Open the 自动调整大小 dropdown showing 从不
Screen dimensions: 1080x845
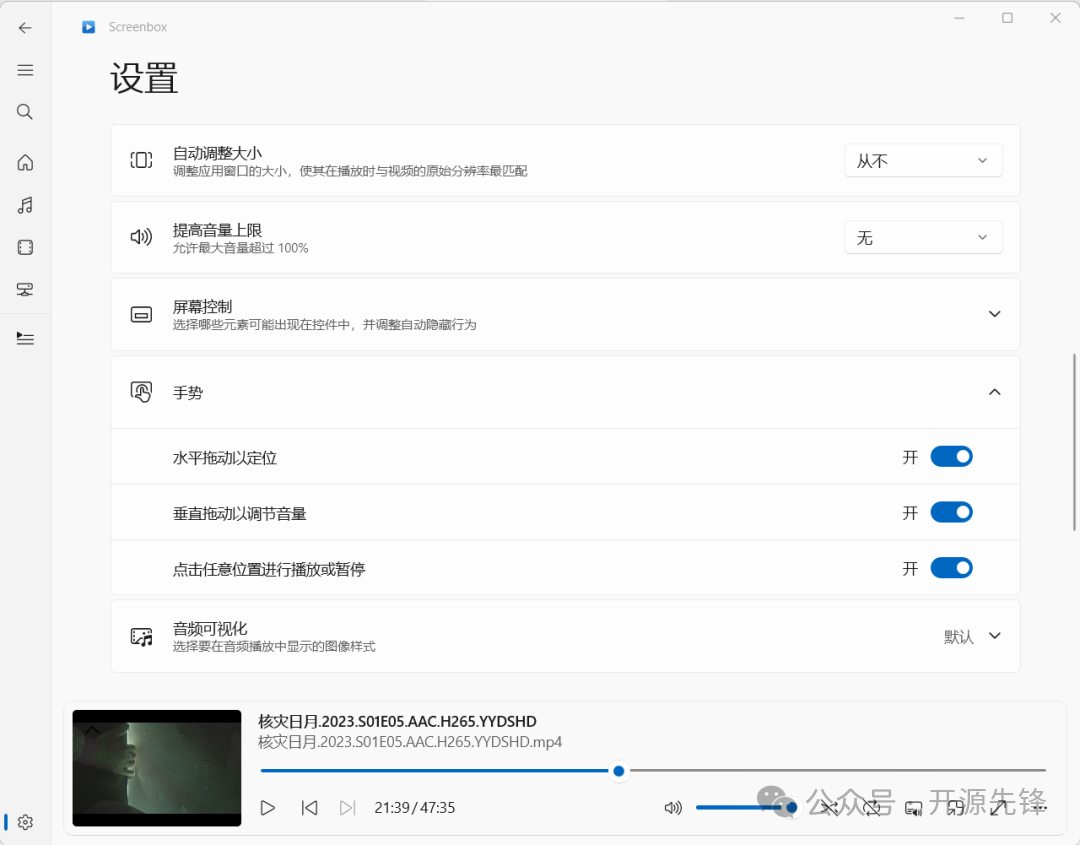(x=922, y=160)
